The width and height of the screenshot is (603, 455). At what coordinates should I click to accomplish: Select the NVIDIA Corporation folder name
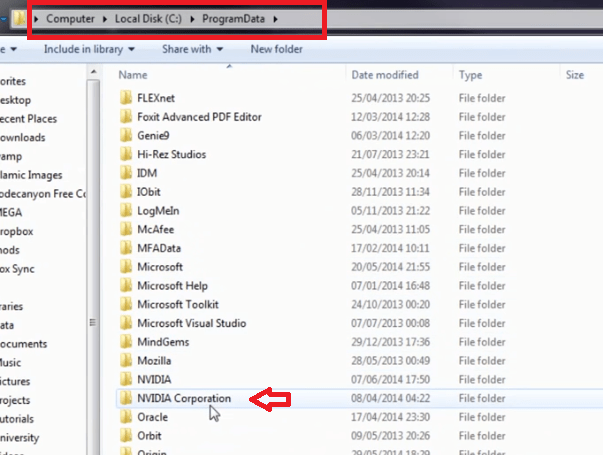tap(184, 398)
